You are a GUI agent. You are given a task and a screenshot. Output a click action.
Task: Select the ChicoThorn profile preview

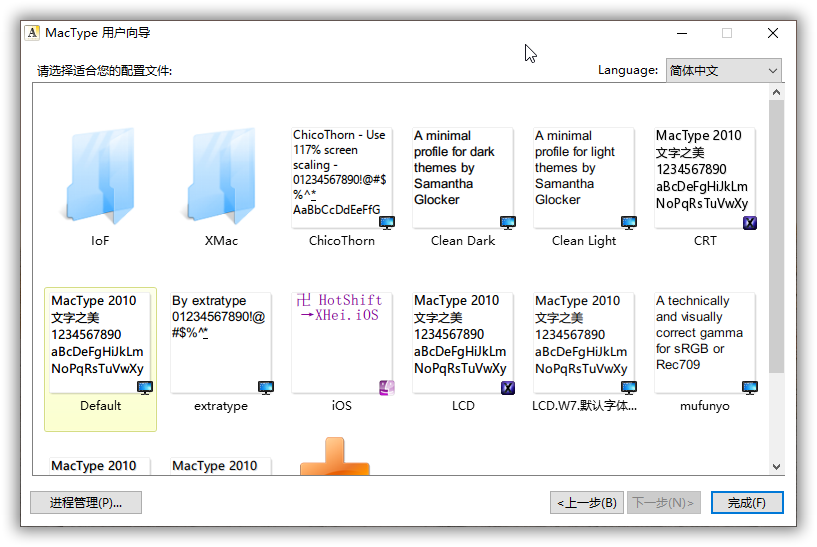(342, 178)
